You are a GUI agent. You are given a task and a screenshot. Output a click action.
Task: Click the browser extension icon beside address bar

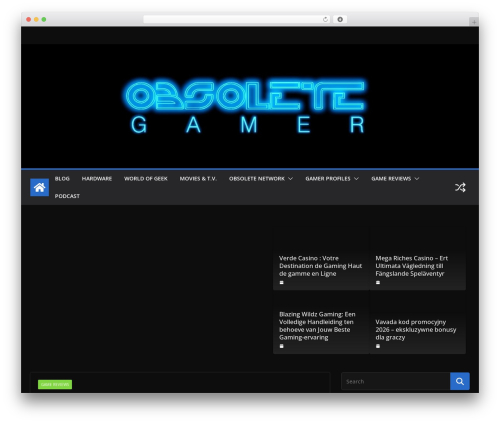click(340, 19)
